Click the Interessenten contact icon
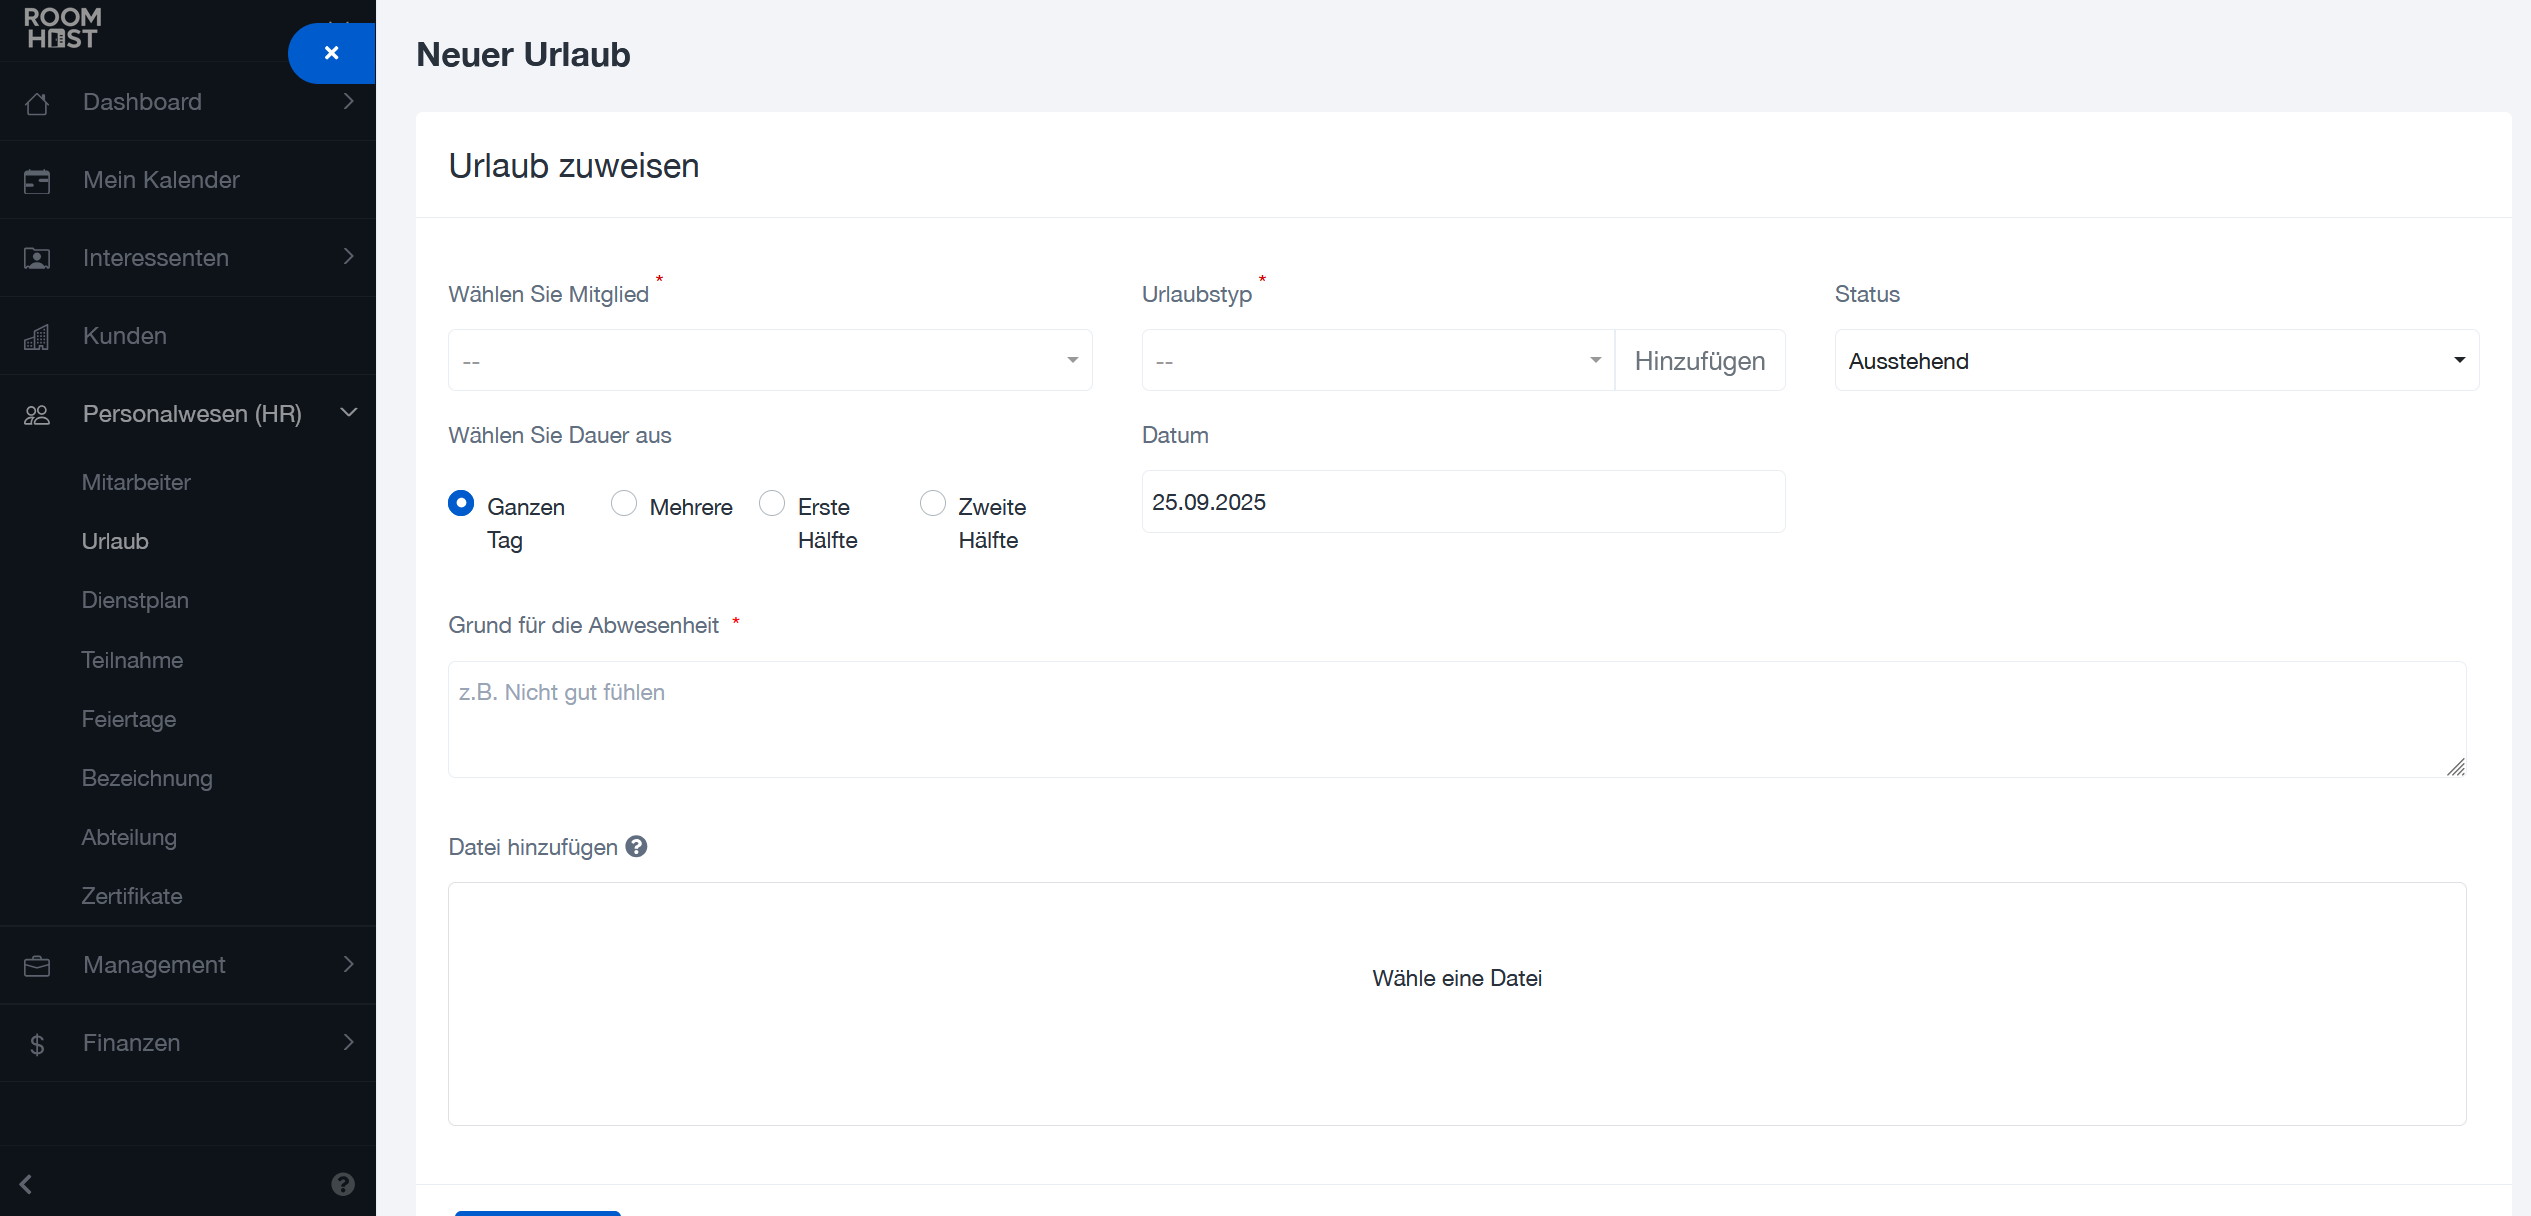The image size is (2531, 1216). pos(37,259)
